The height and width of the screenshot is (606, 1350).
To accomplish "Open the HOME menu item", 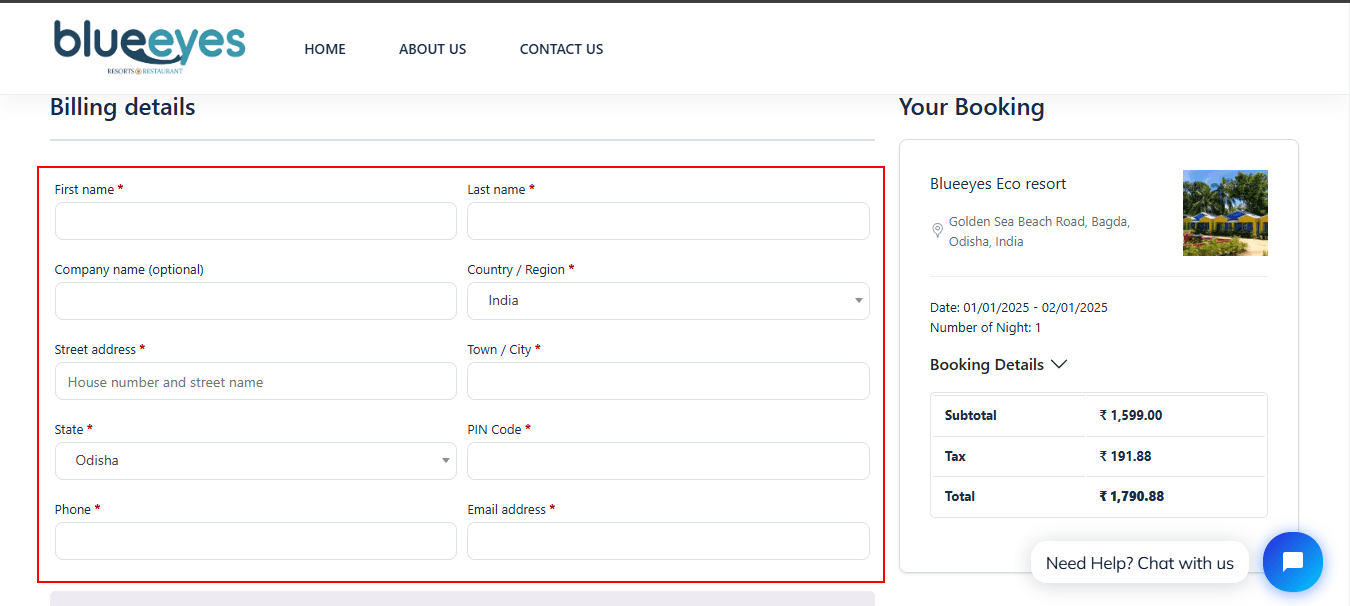I will 325,49.
